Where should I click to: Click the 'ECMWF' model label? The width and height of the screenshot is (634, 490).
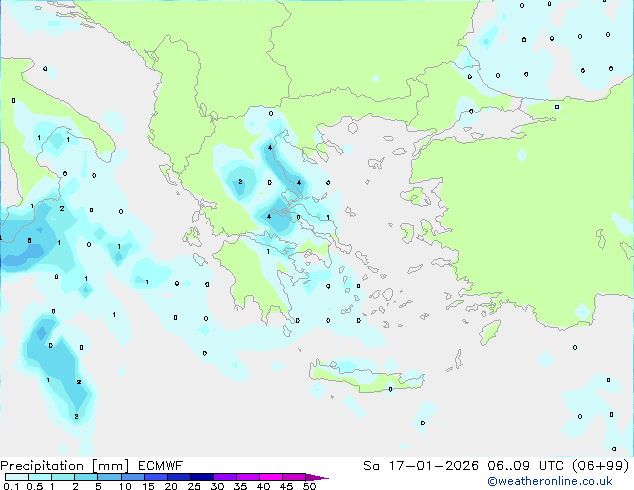161,466
